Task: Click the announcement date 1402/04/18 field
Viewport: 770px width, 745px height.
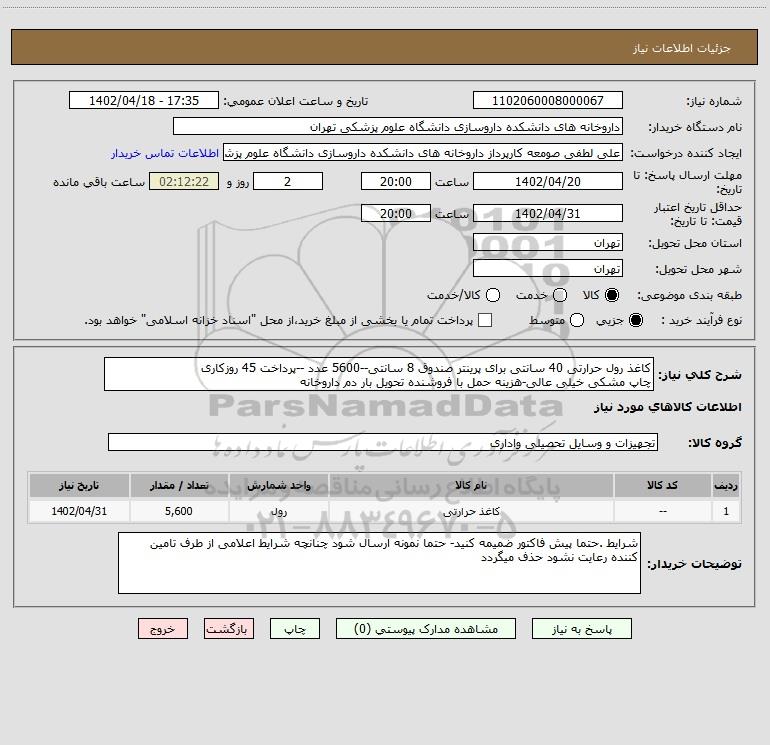Action: pyautogui.click(x=144, y=101)
